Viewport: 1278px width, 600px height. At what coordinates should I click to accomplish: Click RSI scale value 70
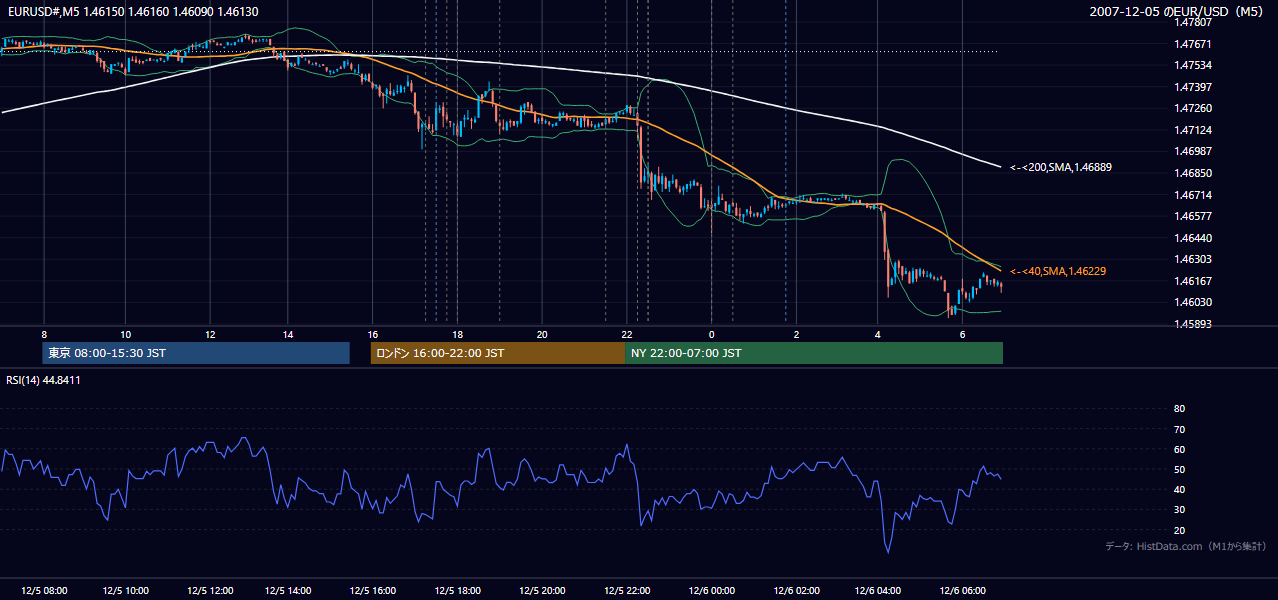point(1179,429)
